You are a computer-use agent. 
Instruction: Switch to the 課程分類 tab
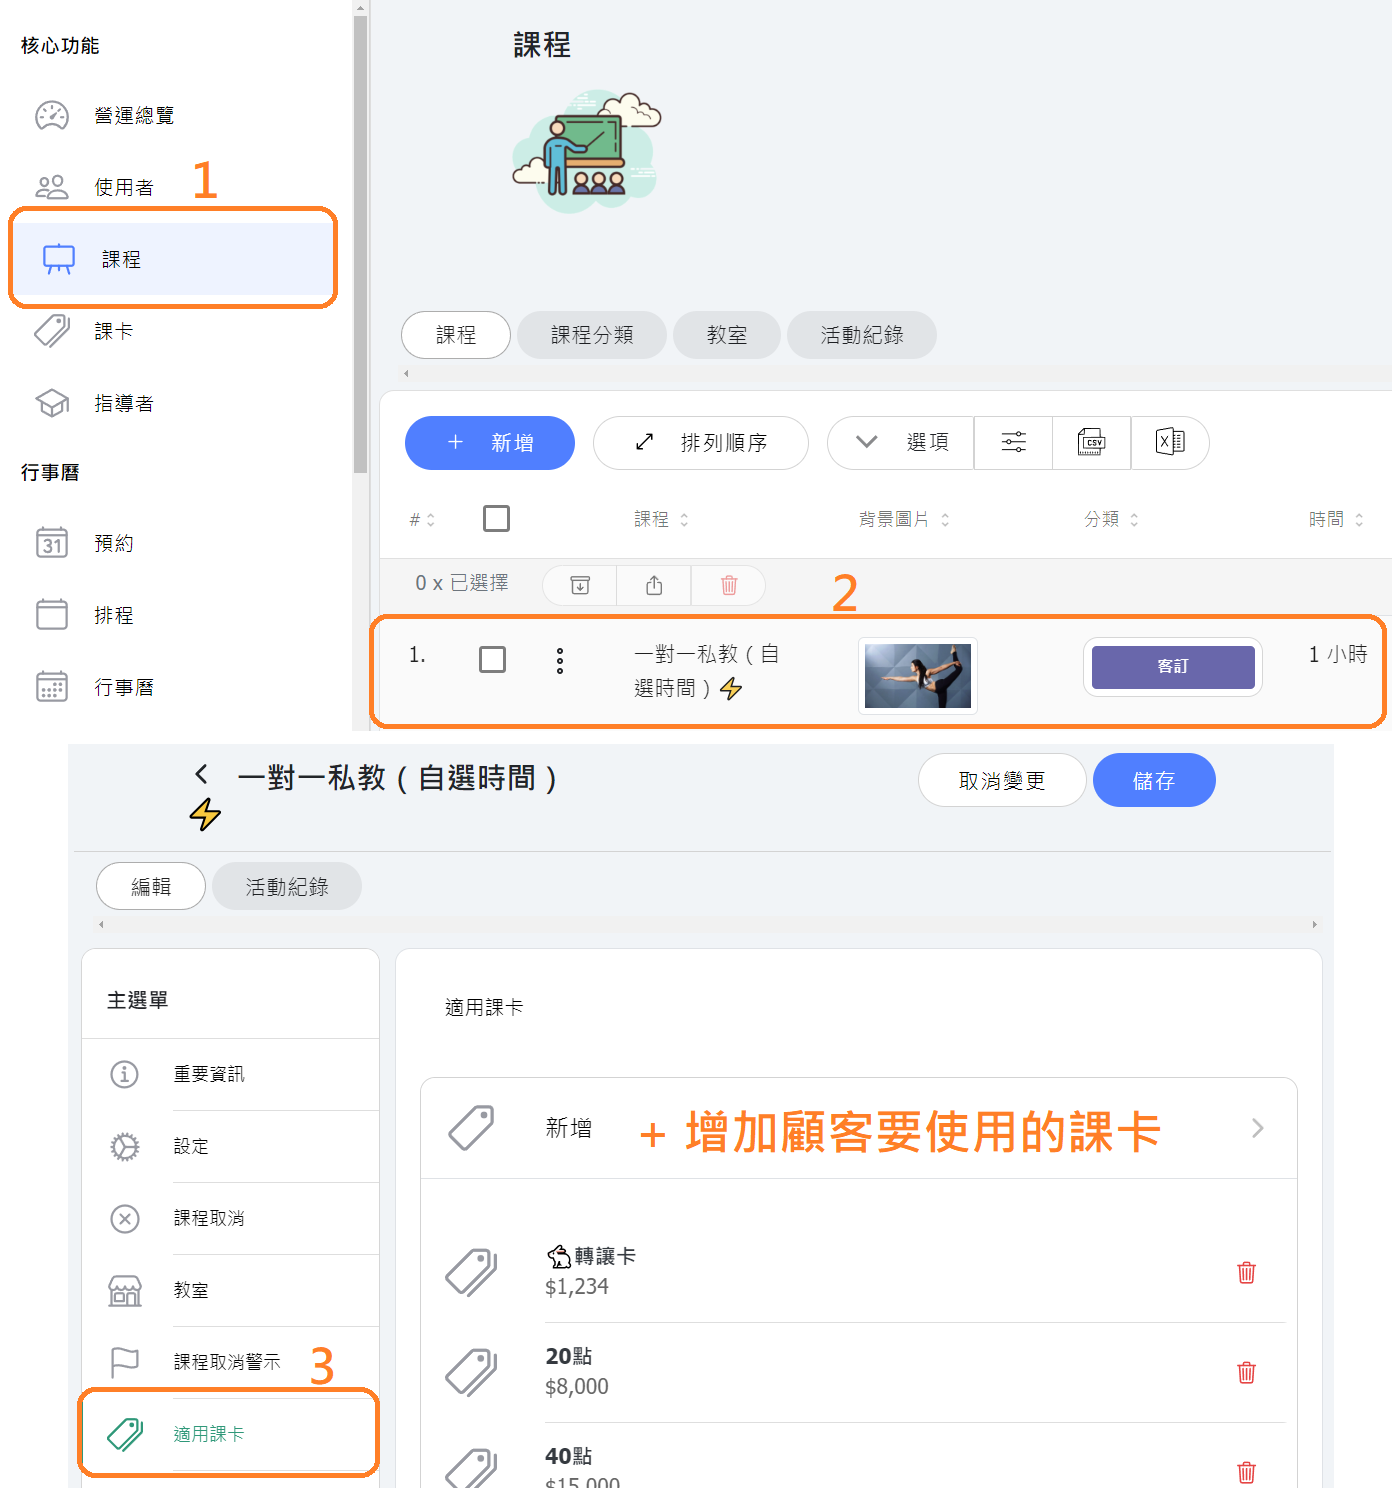(x=591, y=335)
